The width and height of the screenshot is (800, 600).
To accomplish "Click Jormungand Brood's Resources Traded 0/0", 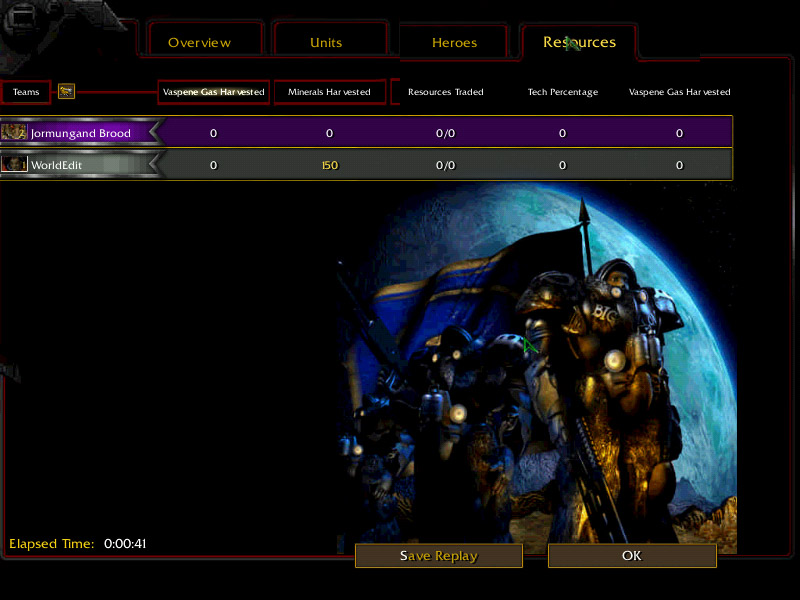I will 445,133.
